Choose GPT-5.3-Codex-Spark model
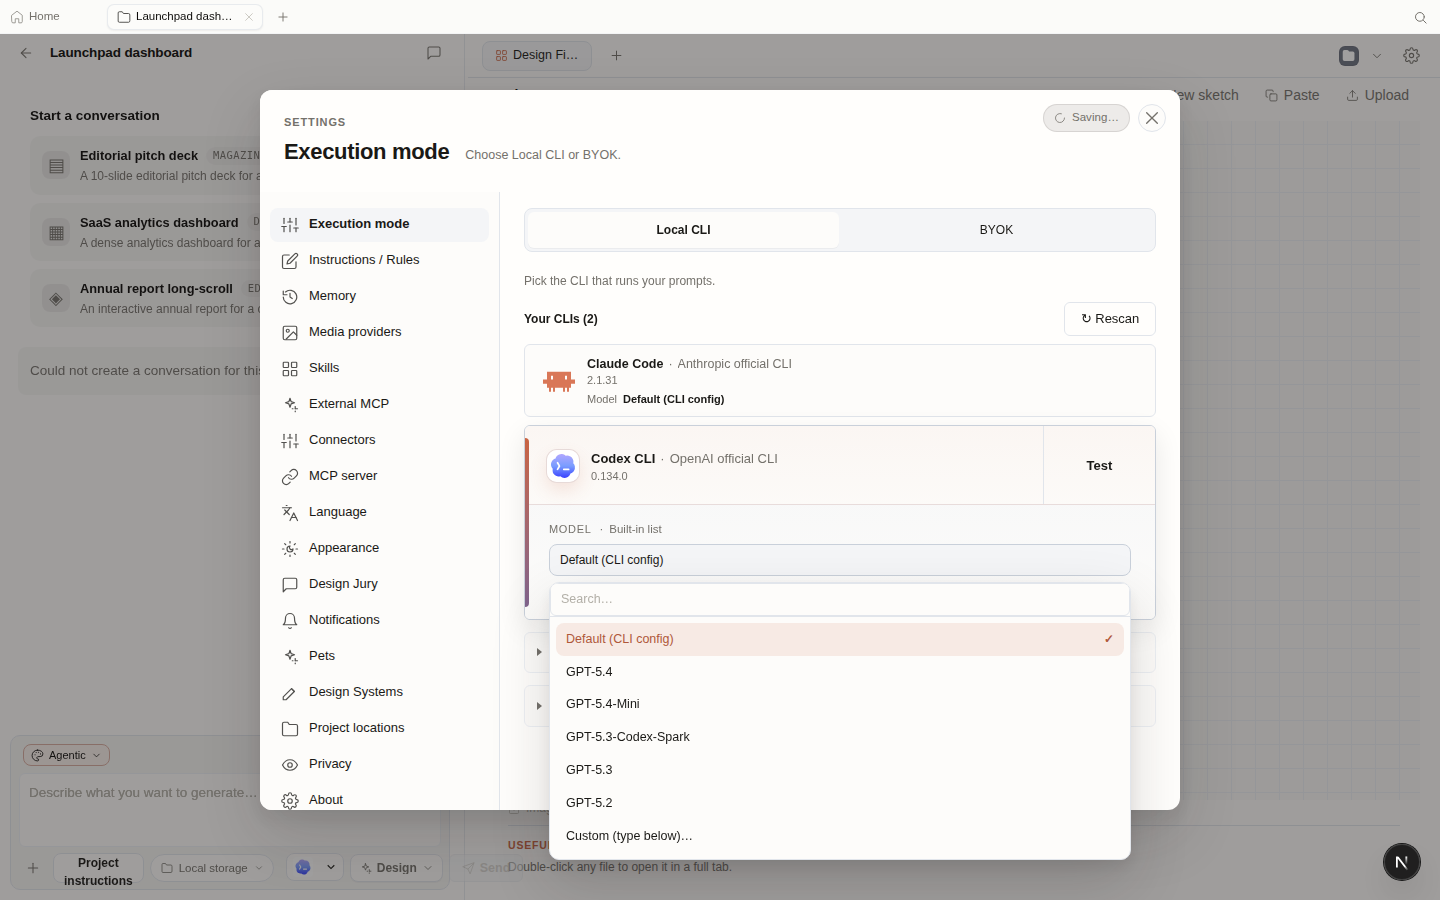1440x900 pixels. point(840,737)
